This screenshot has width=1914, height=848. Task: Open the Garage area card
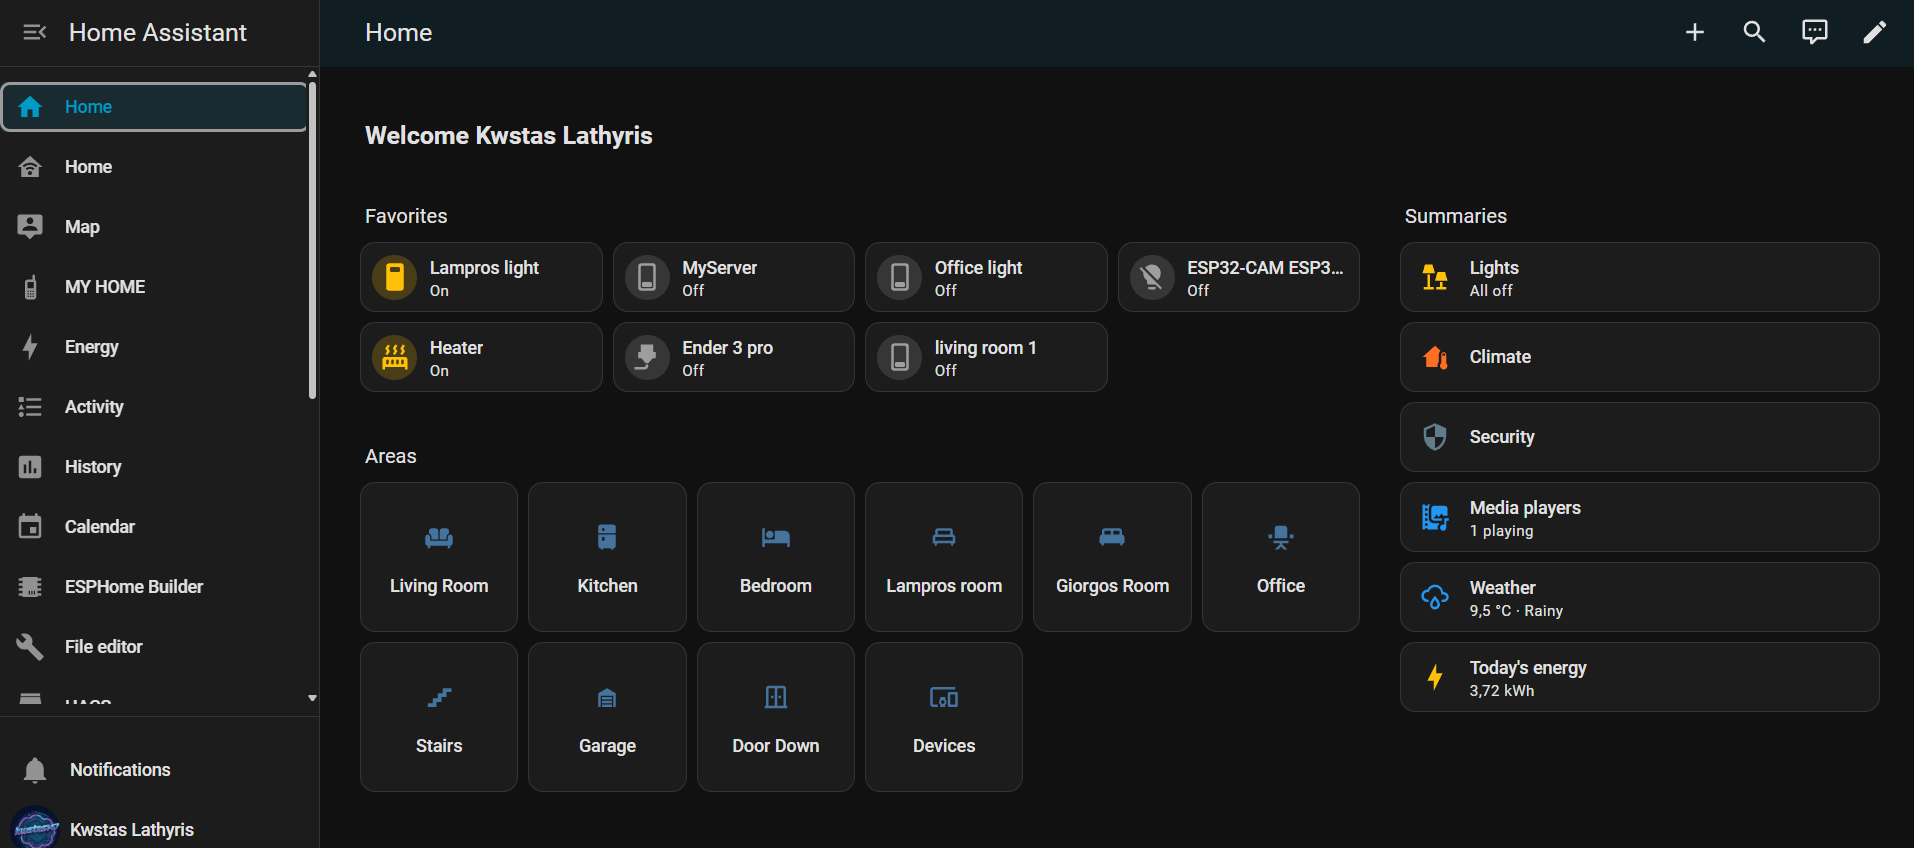(x=607, y=717)
